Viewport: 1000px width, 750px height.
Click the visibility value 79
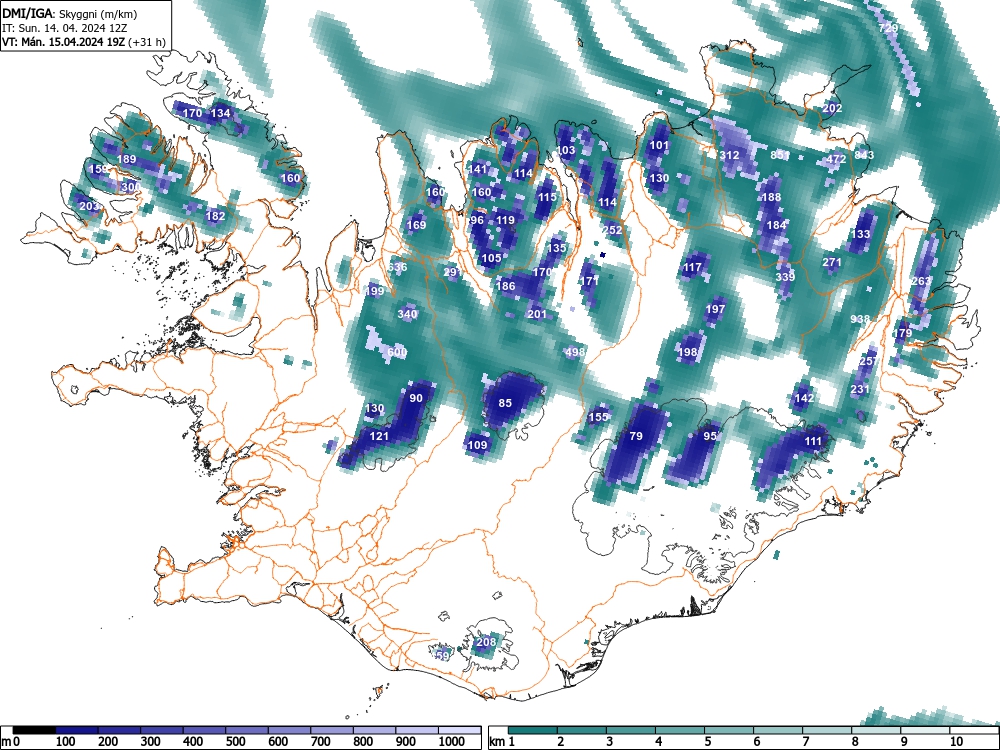coord(636,436)
